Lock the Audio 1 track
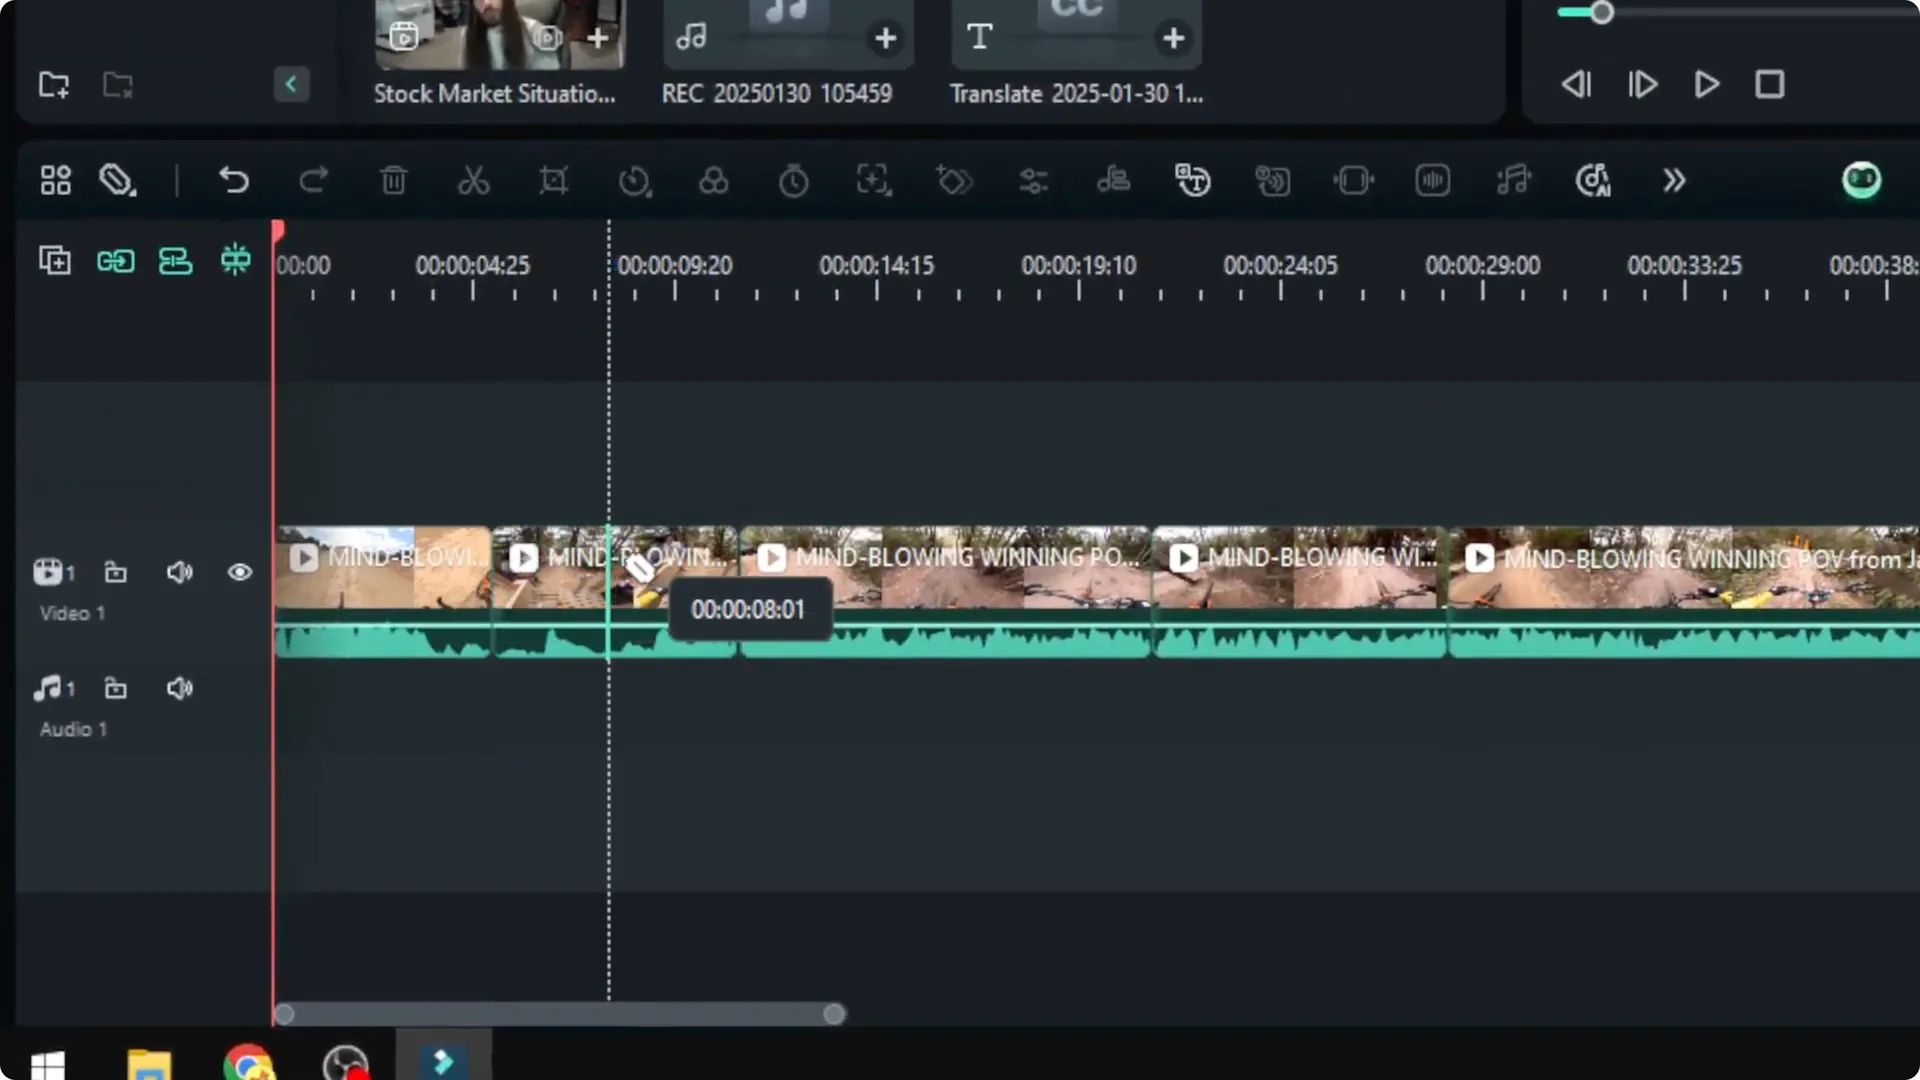The height and width of the screenshot is (1080, 1920). tap(115, 688)
